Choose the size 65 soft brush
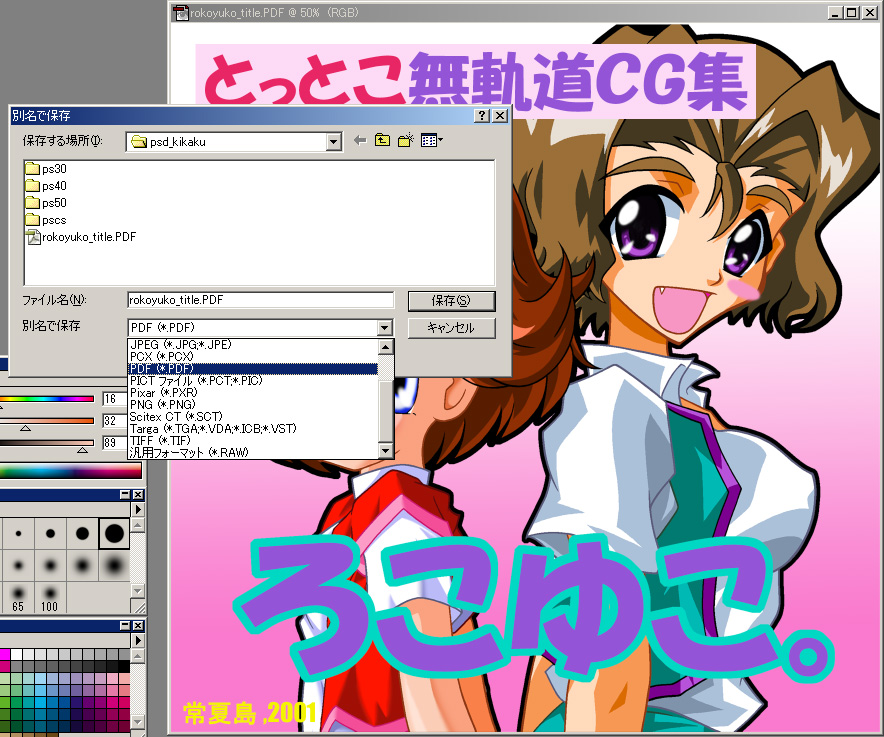 (18, 597)
